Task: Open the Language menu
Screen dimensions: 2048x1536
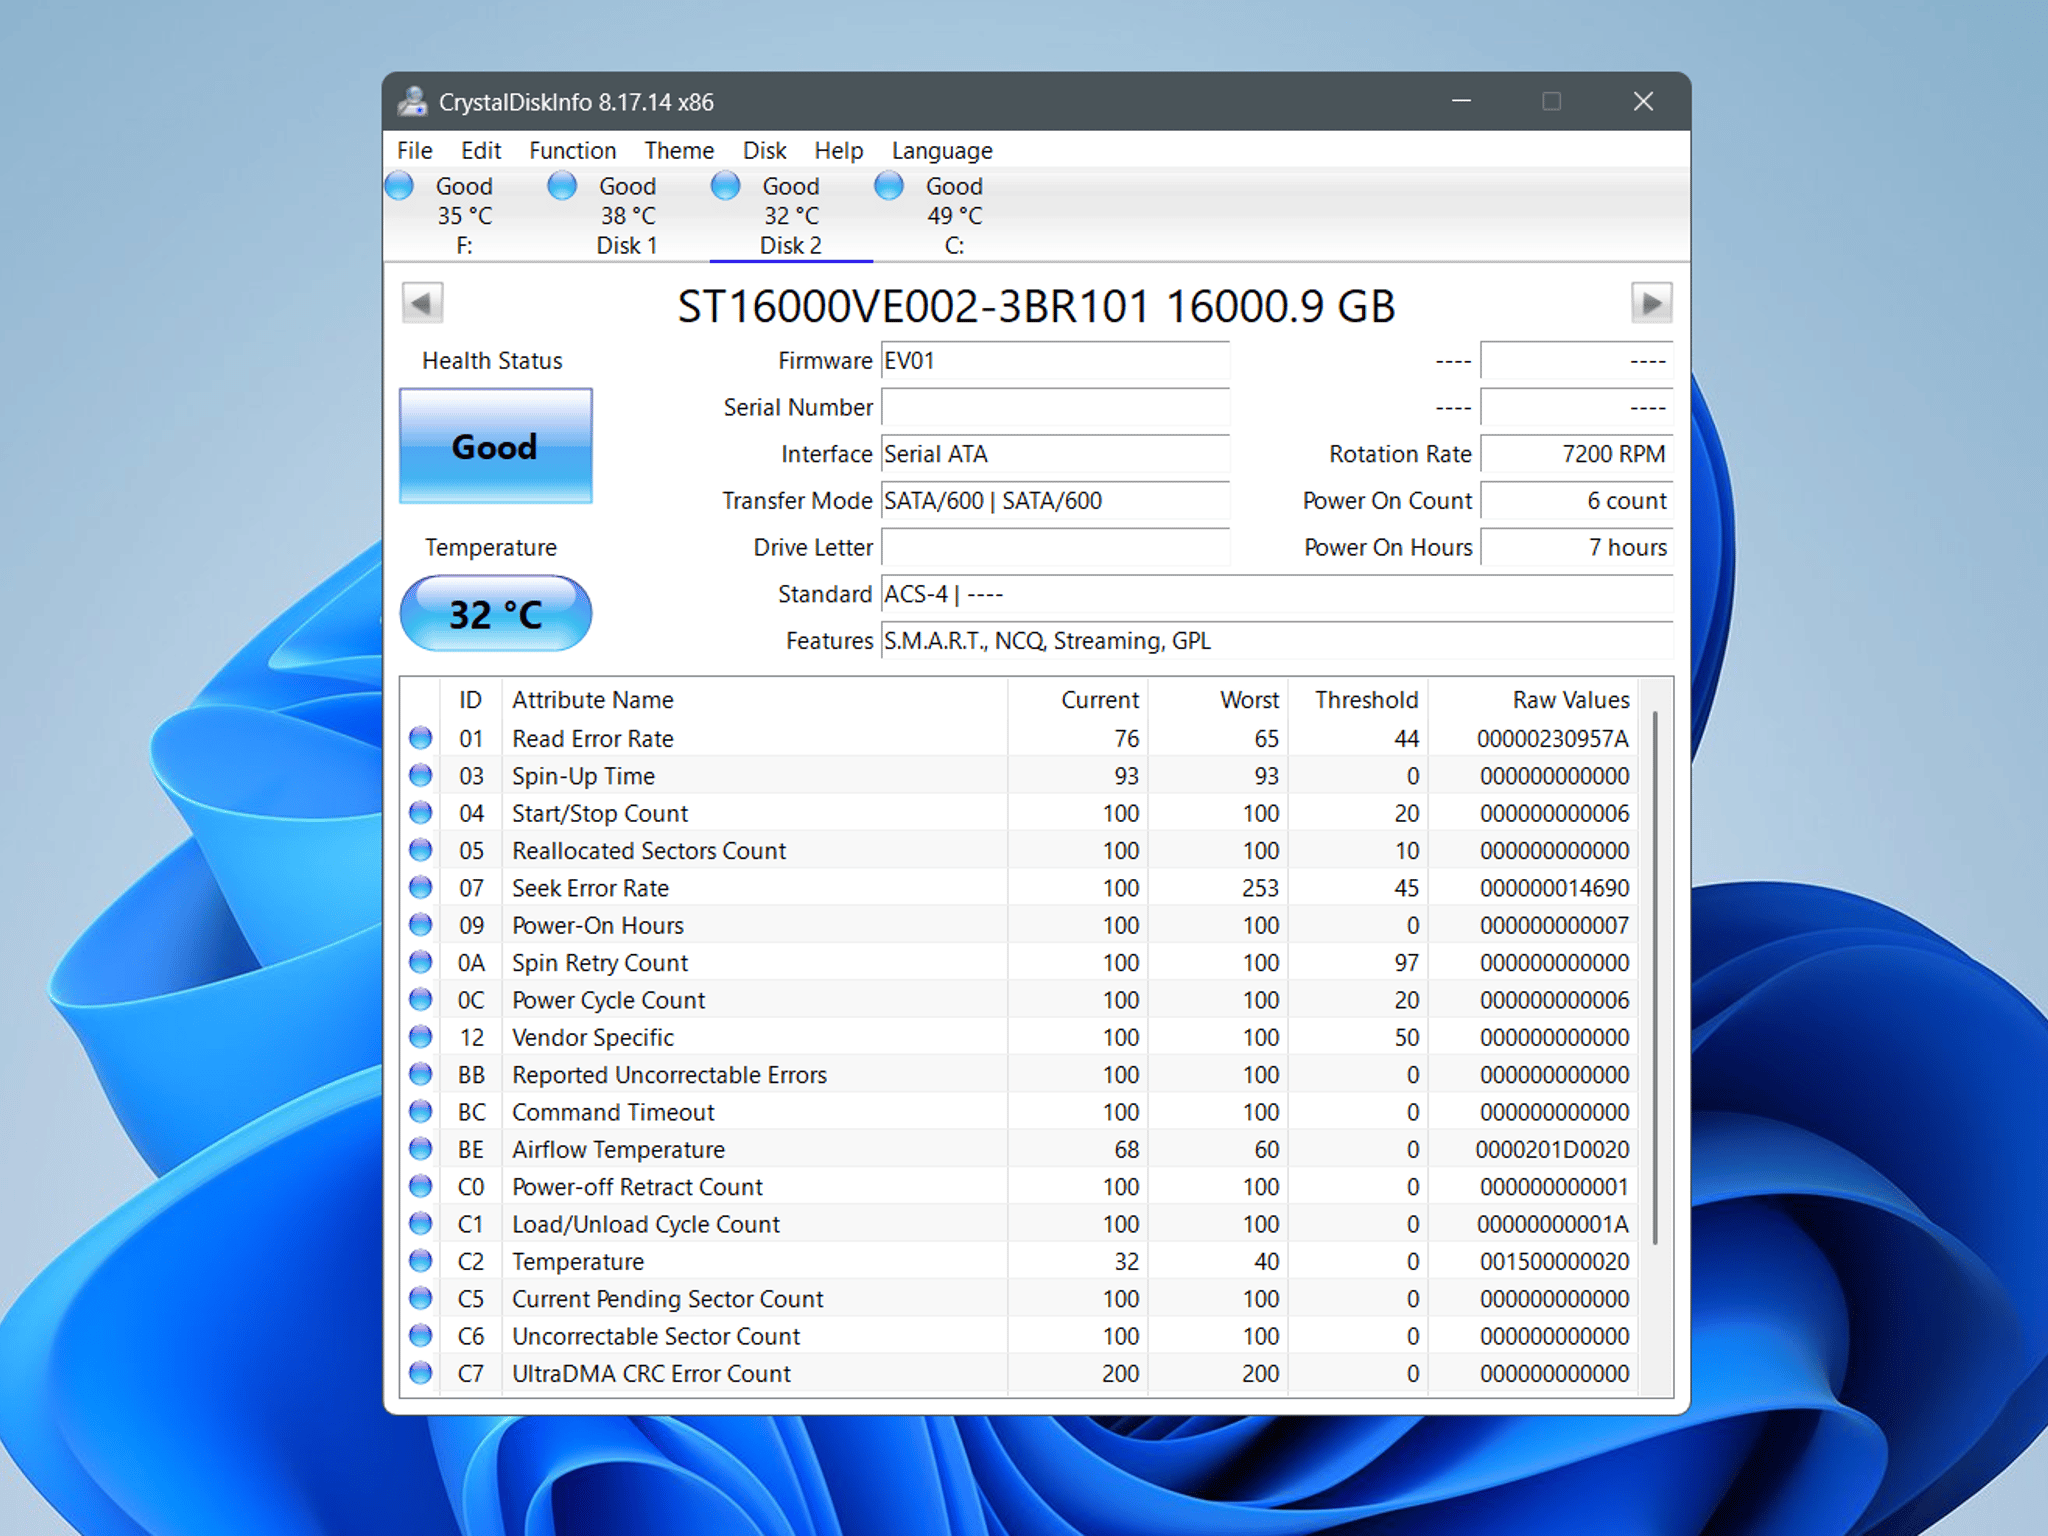Action: pos(942,150)
